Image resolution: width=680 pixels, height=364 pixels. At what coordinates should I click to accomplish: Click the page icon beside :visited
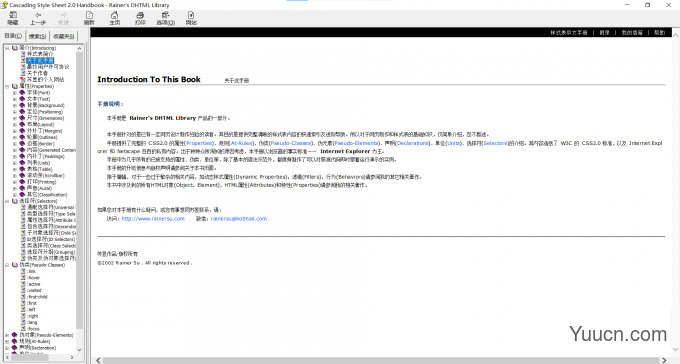point(23,290)
